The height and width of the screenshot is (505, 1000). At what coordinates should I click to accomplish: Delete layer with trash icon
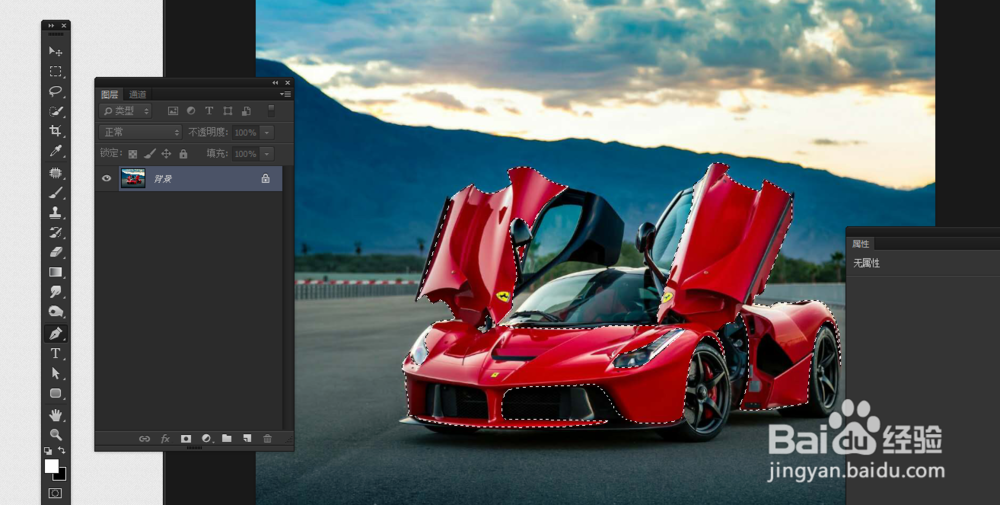click(267, 439)
